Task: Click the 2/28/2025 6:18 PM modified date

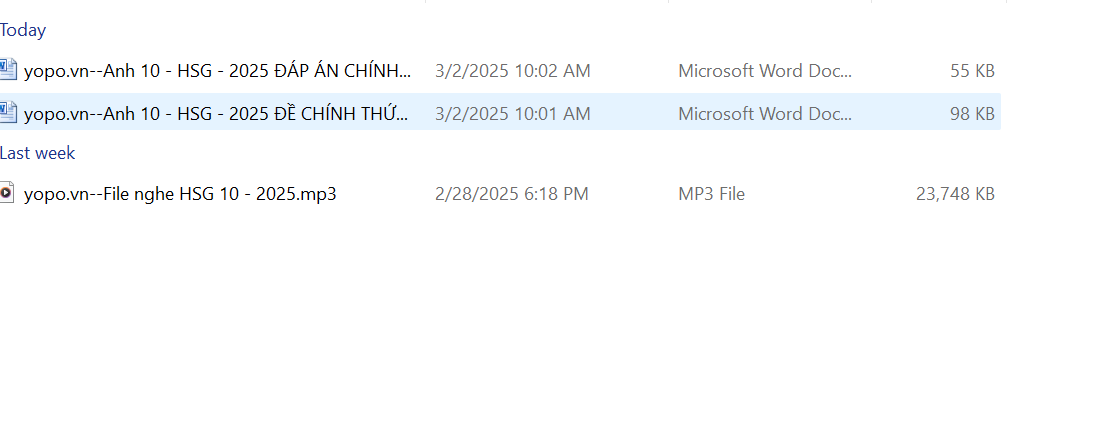Action: pos(512,194)
